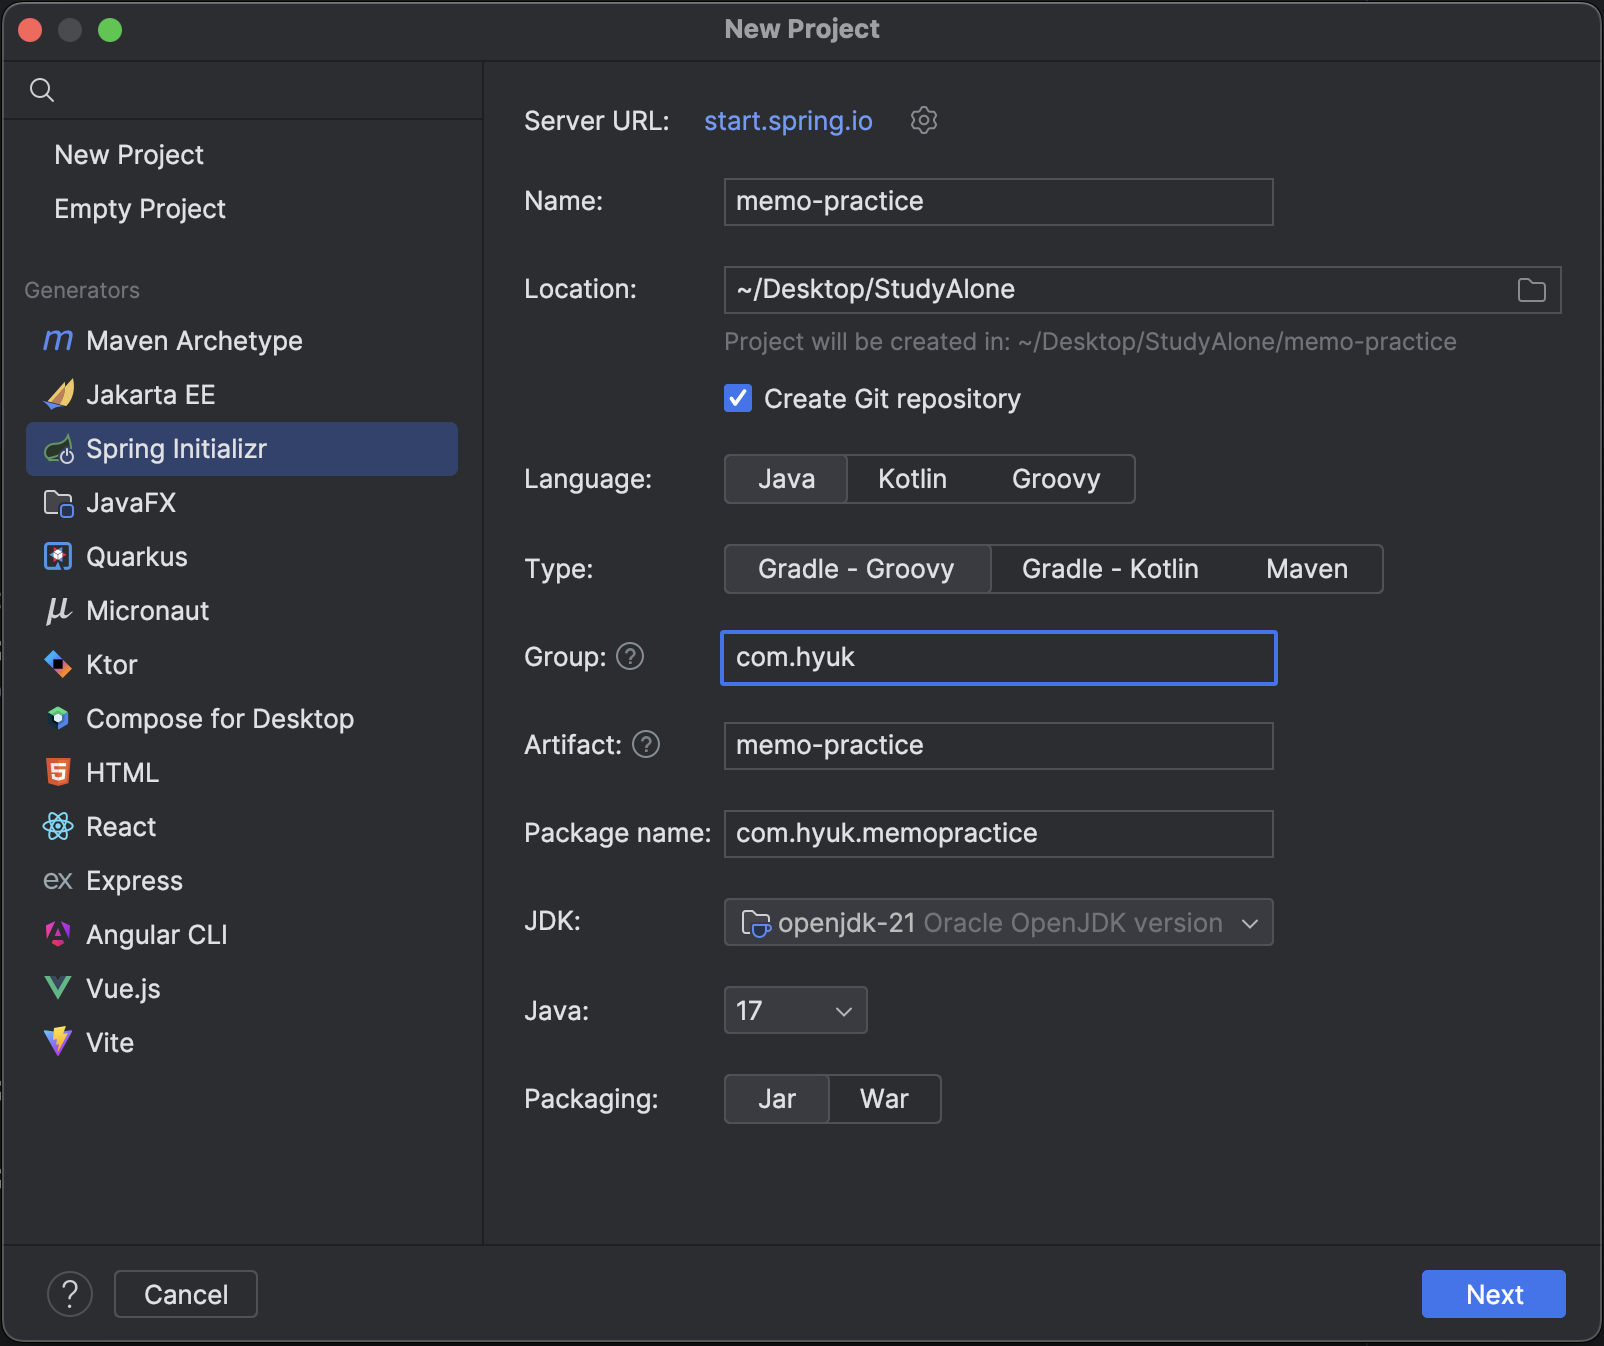
Task: Open start.spring.io server link
Action: tap(788, 121)
